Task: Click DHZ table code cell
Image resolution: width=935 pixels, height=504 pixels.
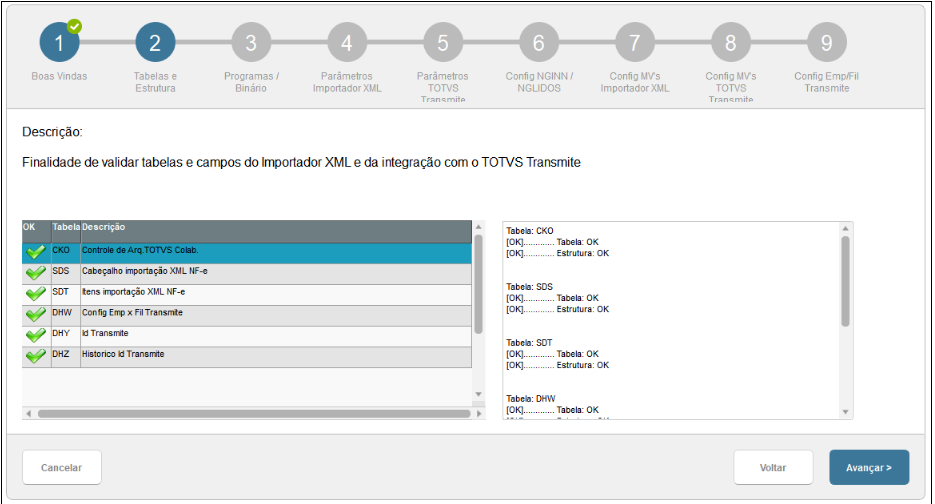Action: [x=66, y=357]
